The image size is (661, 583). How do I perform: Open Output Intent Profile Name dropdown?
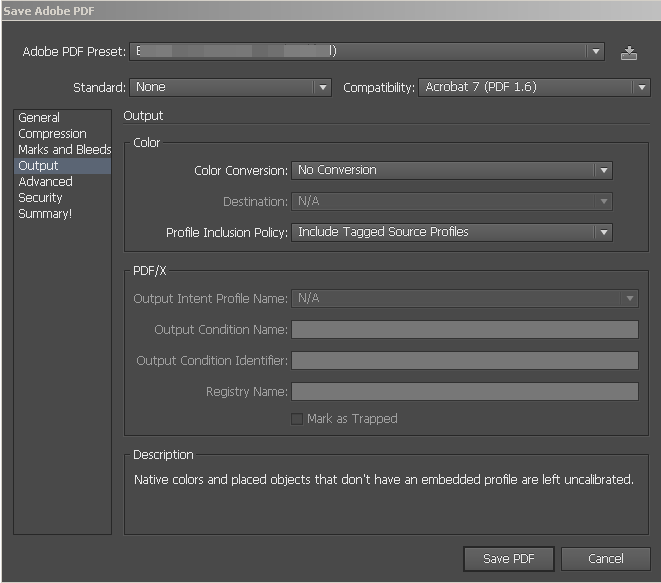tap(464, 298)
